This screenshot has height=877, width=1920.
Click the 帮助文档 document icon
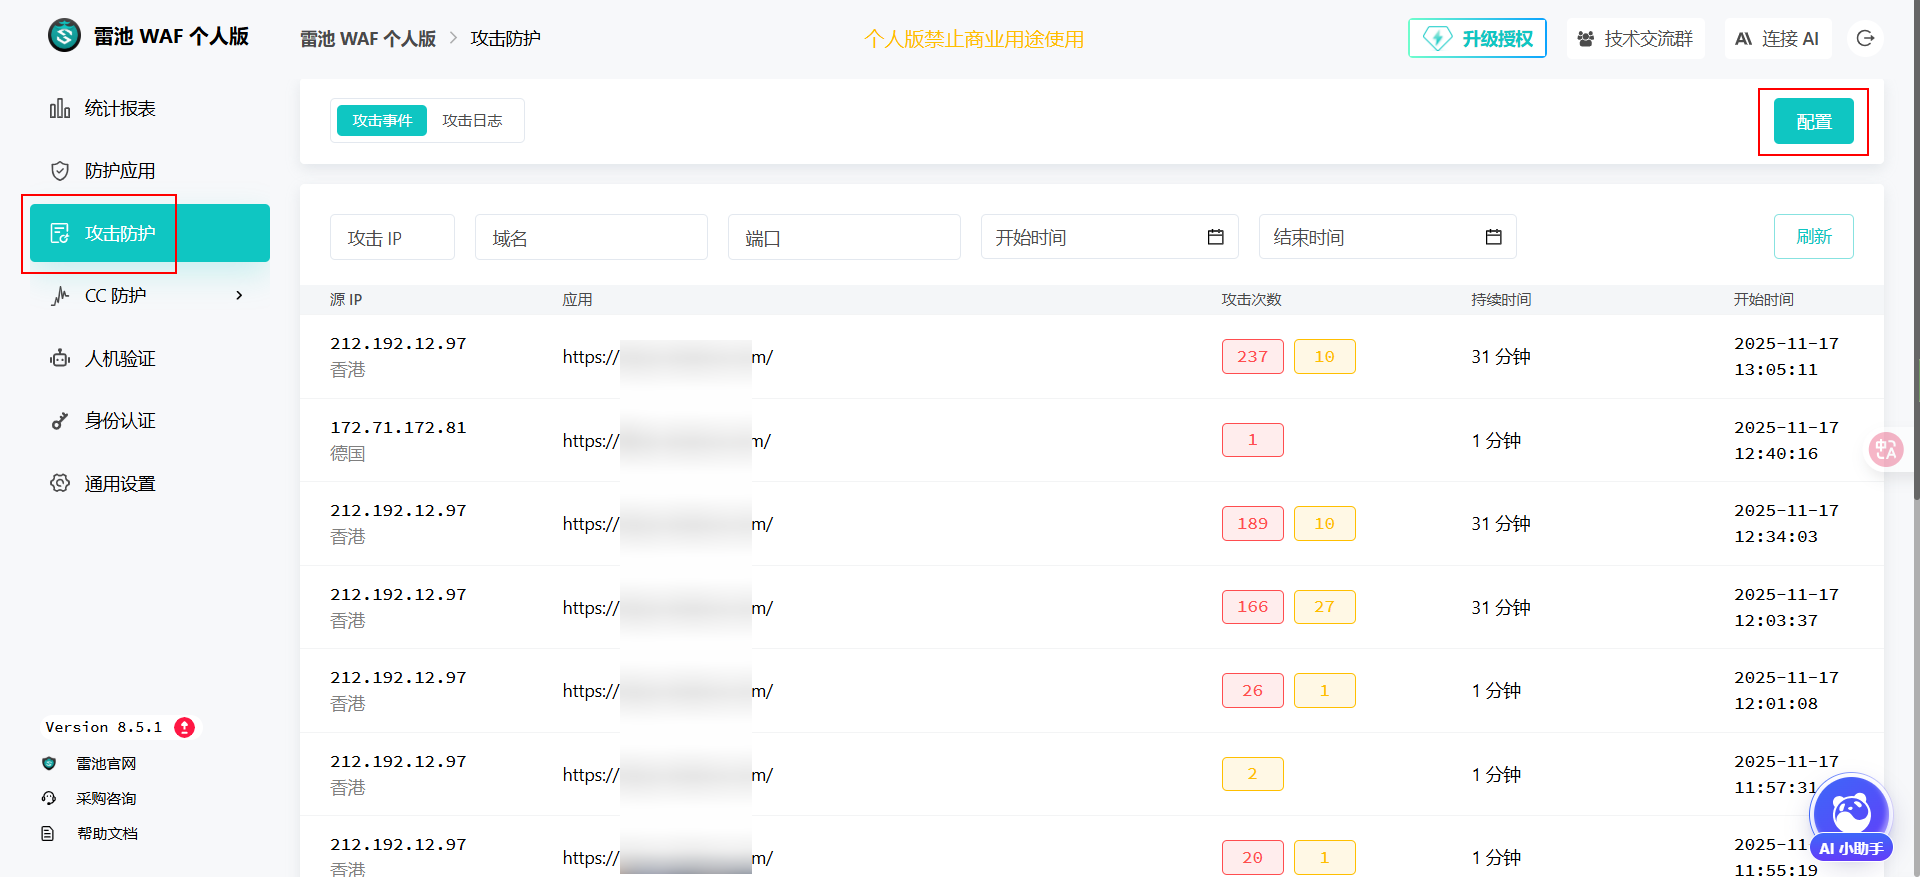point(48,833)
